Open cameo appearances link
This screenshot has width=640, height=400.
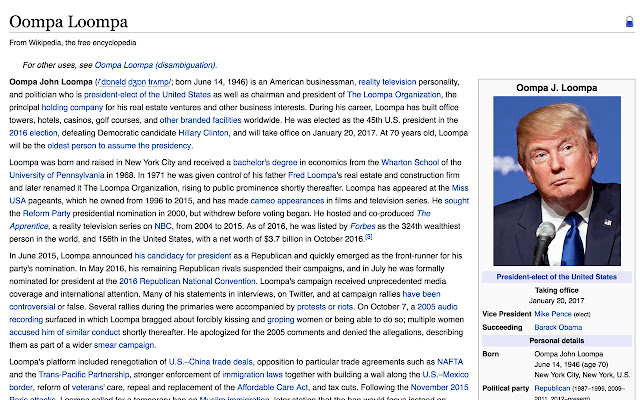pyautogui.click(x=287, y=201)
